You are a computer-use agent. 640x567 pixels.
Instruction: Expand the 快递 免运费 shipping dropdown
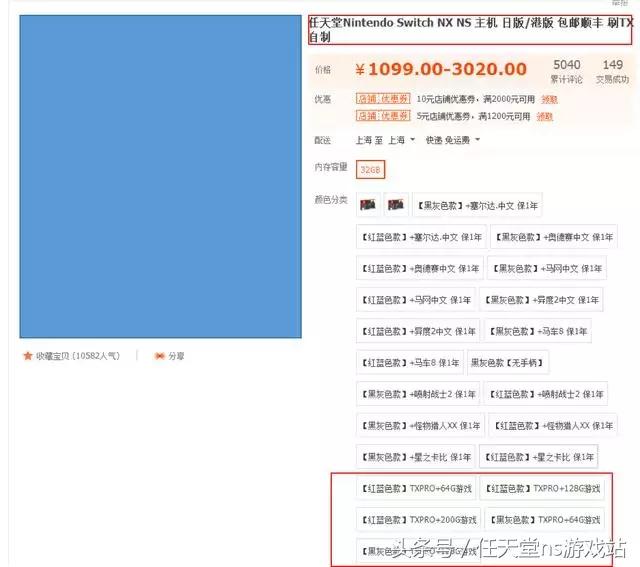point(477,140)
